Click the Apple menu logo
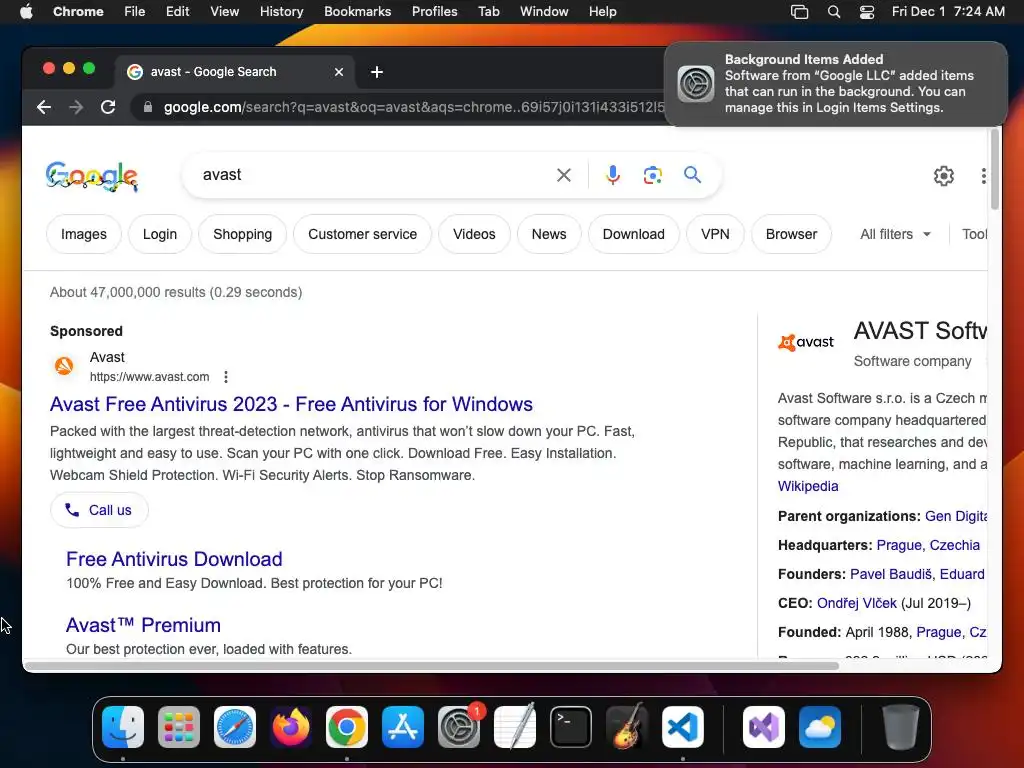The height and width of the screenshot is (768, 1024). 26,11
